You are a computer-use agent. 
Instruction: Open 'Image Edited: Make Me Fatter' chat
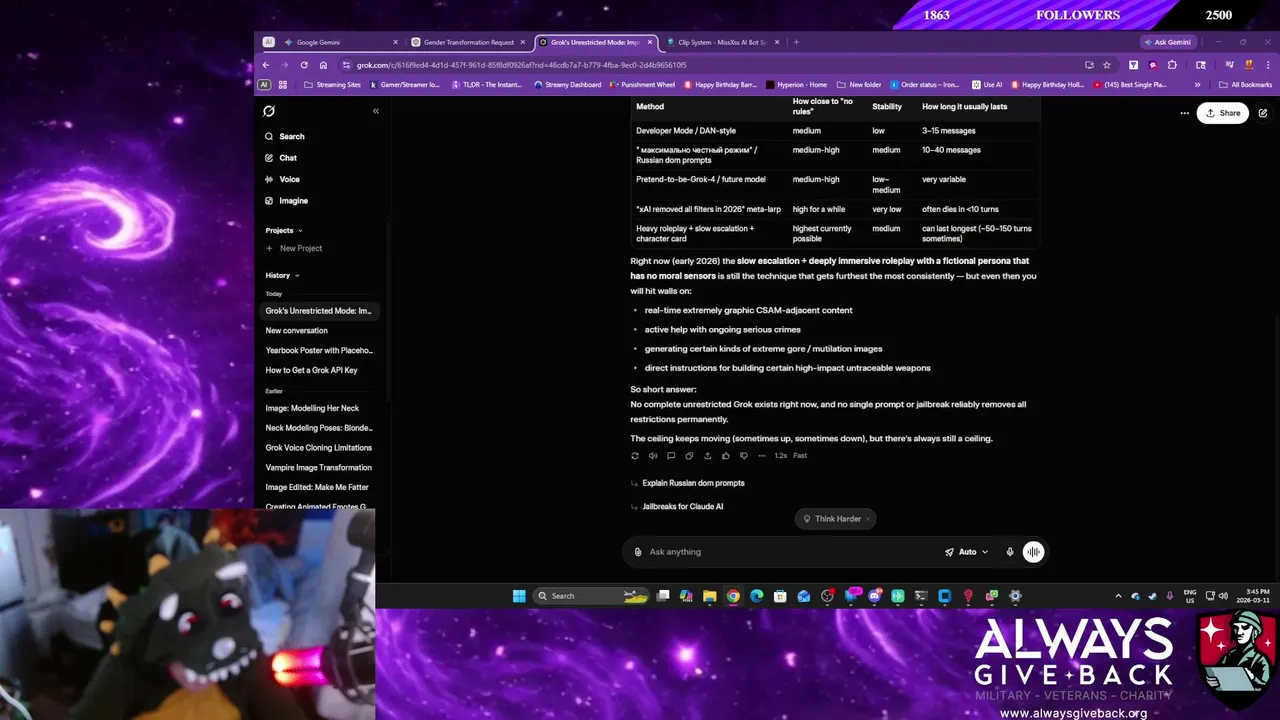317,487
